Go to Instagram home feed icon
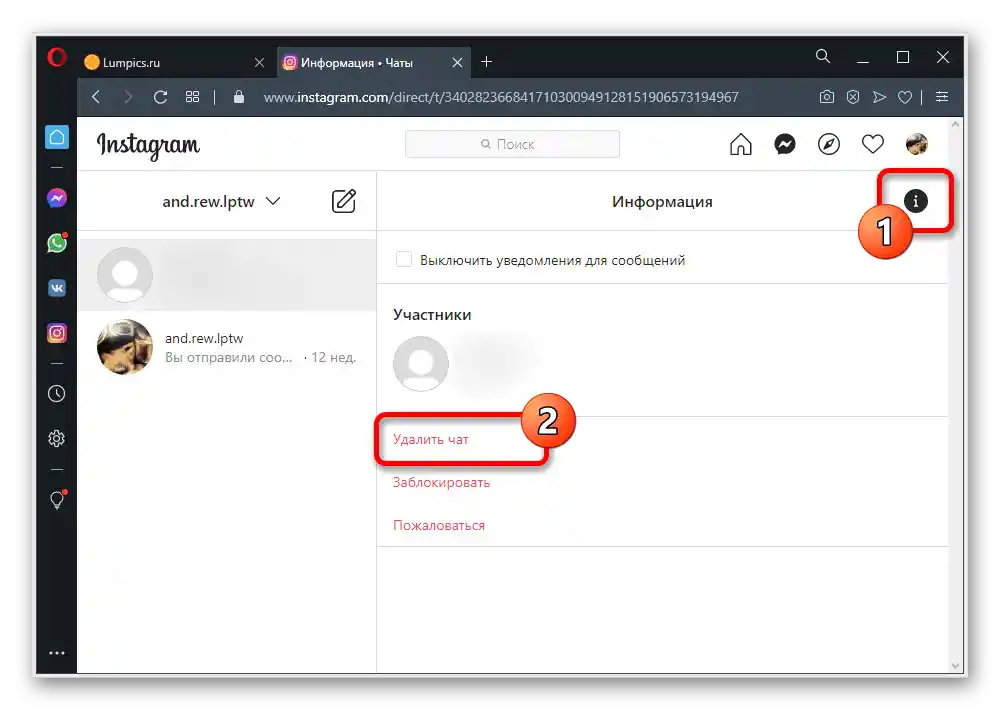The height and width of the screenshot is (710, 1000). pyautogui.click(x=740, y=144)
